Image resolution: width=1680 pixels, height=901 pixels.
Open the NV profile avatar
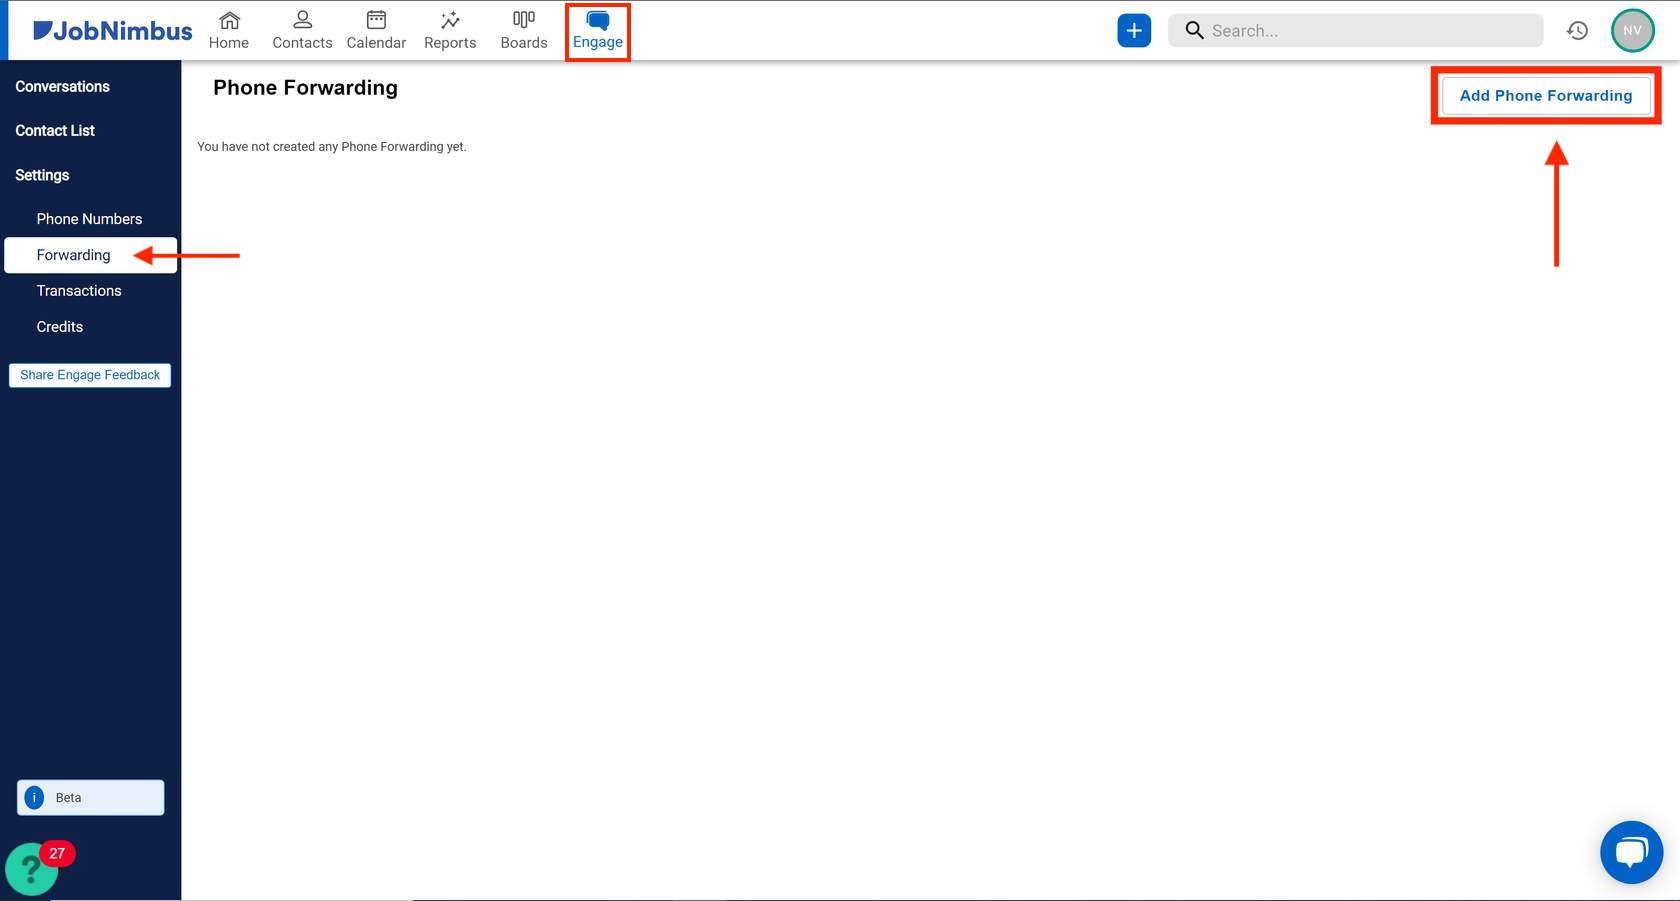pos(1632,30)
